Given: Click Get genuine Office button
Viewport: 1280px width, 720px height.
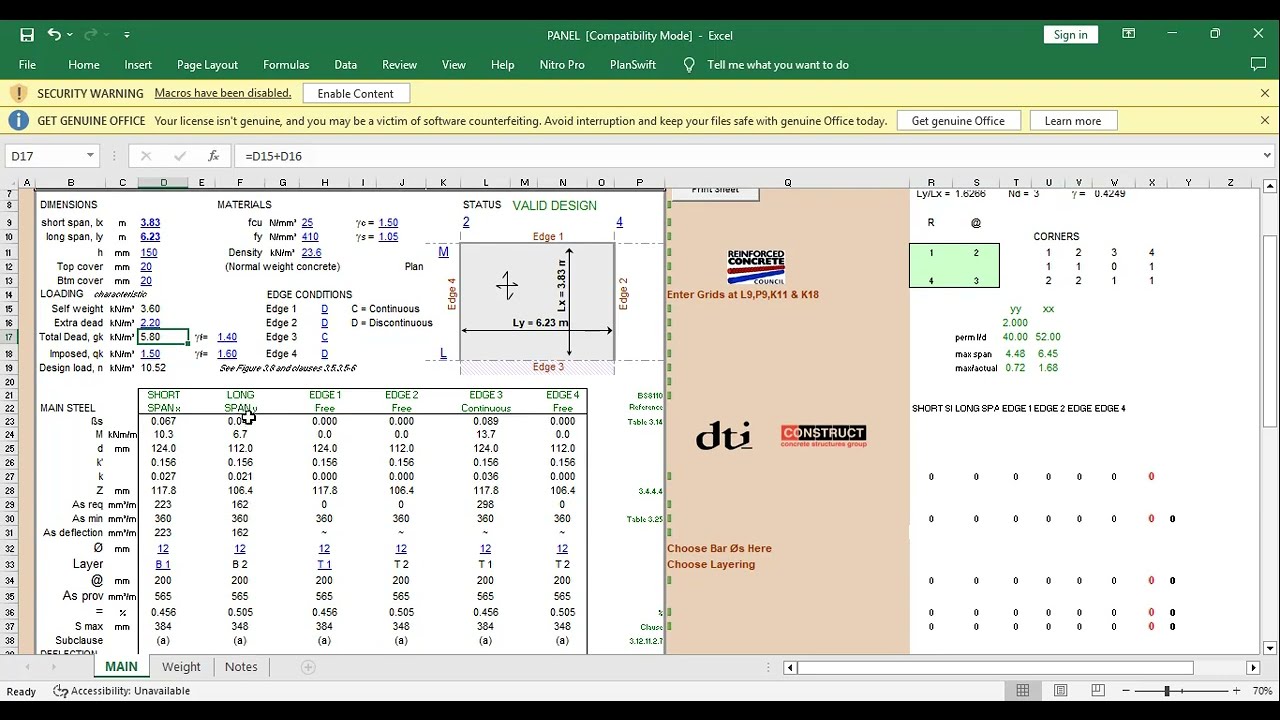Looking at the screenshot, I should [958, 121].
